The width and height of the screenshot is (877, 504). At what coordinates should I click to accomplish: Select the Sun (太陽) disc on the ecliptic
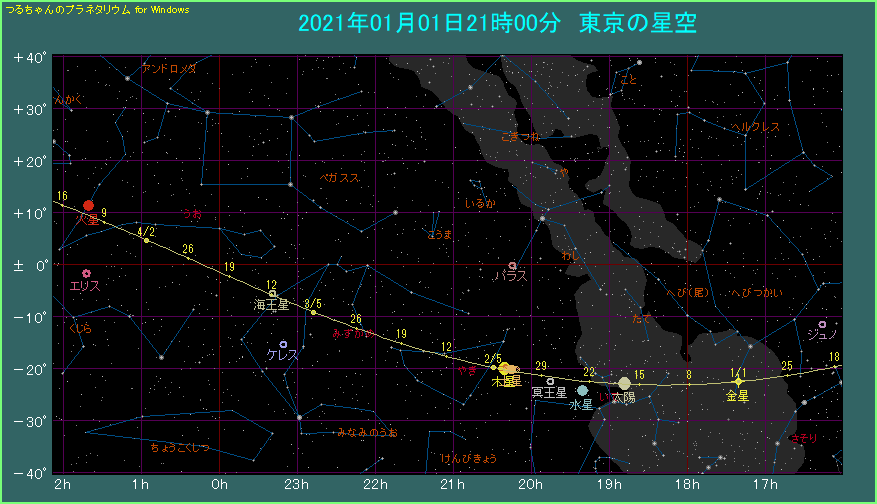625,383
